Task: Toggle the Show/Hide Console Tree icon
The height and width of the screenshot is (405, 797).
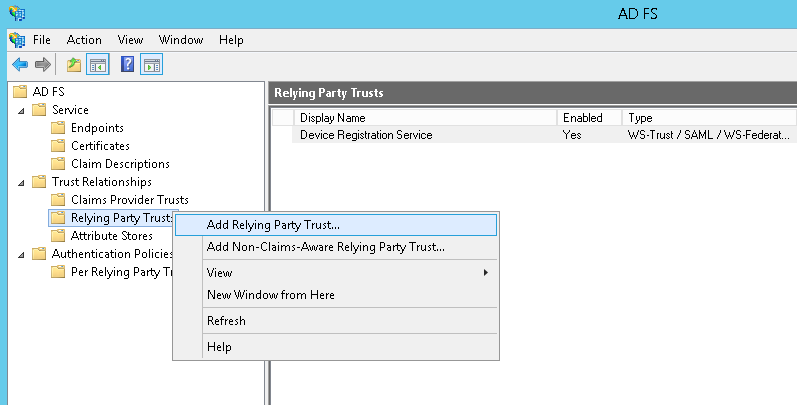Action: [x=98, y=65]
